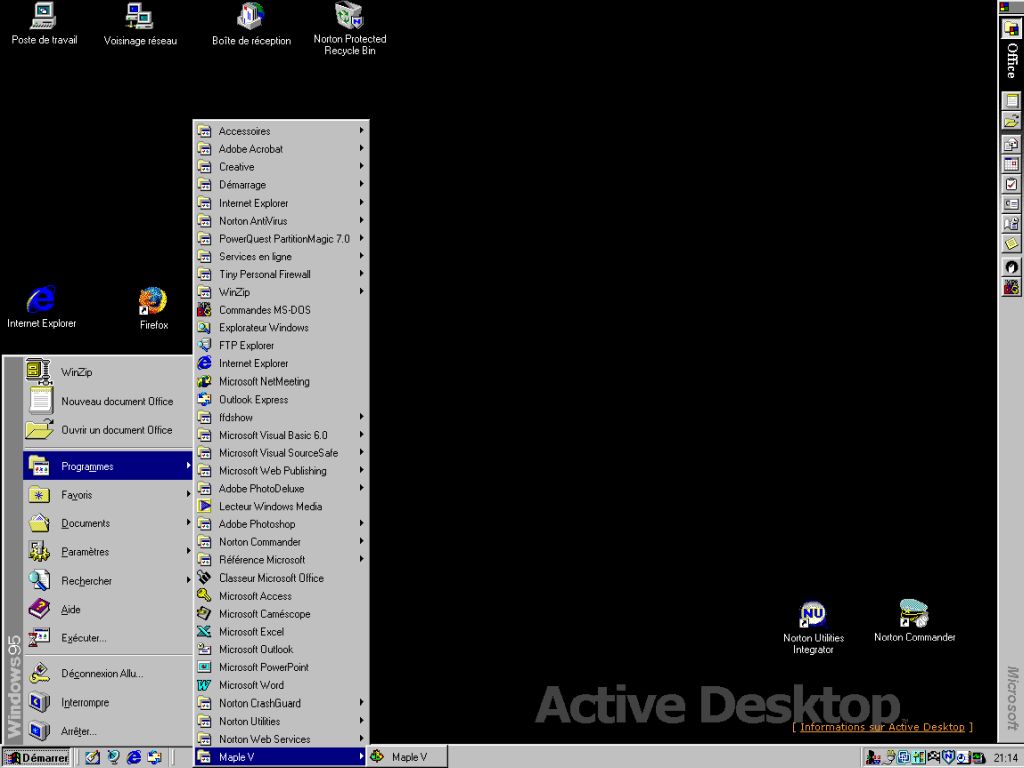Image resolution: width=1024 pixels, height=768 pixels.
Task: Open the Poste de travail desktop icon
Action: (x=44, y=24)
